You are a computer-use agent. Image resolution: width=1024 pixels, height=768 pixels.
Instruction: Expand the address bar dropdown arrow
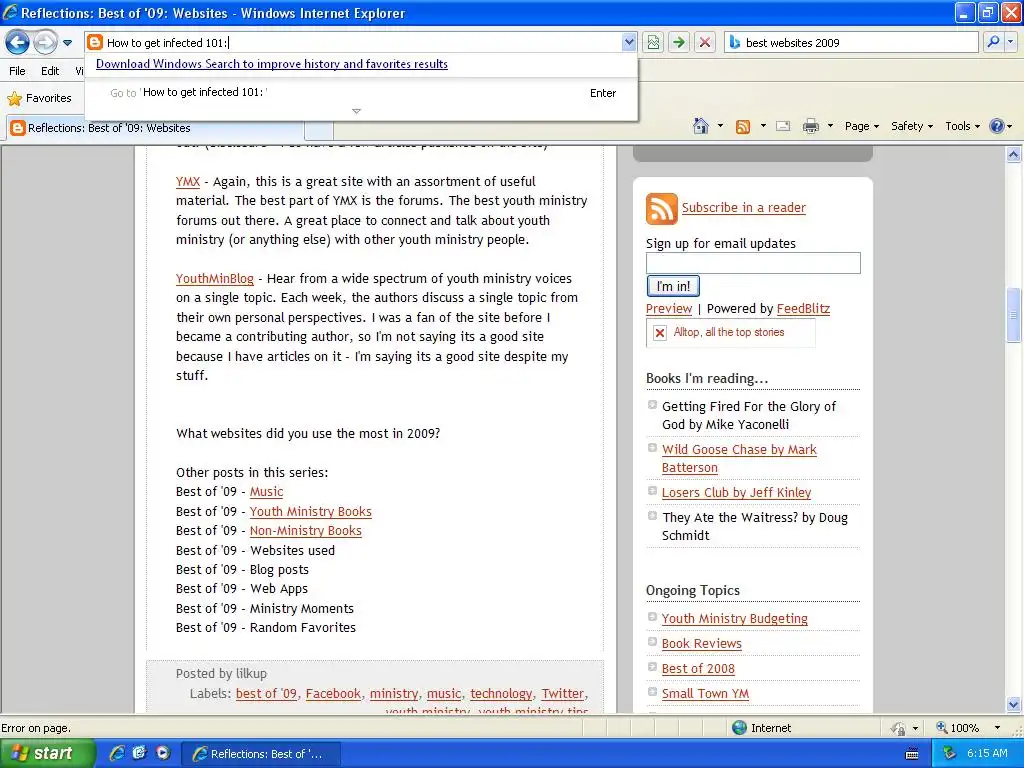coord(628,42)
